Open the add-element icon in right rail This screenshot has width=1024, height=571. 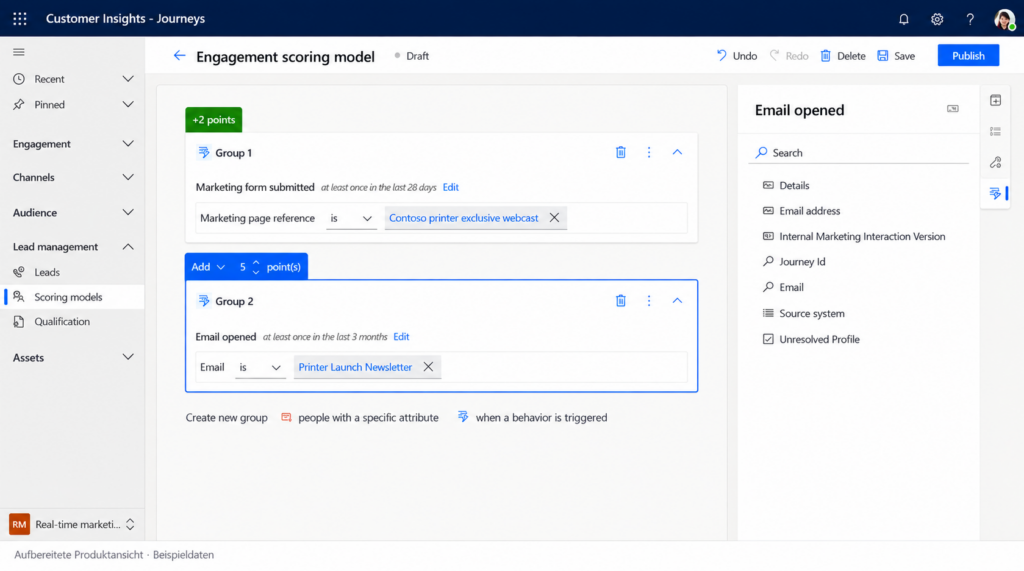pyautogui.click(x=995, y=101)
